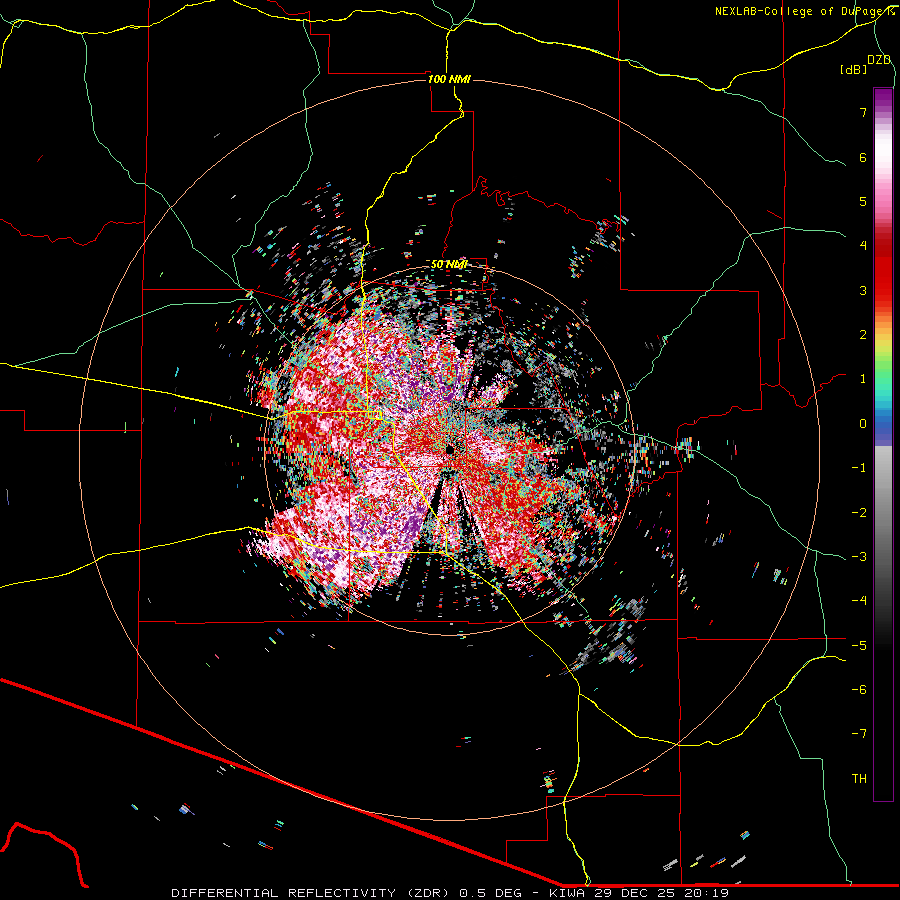Click the 100 NMI range ring label

pos(449,79)
